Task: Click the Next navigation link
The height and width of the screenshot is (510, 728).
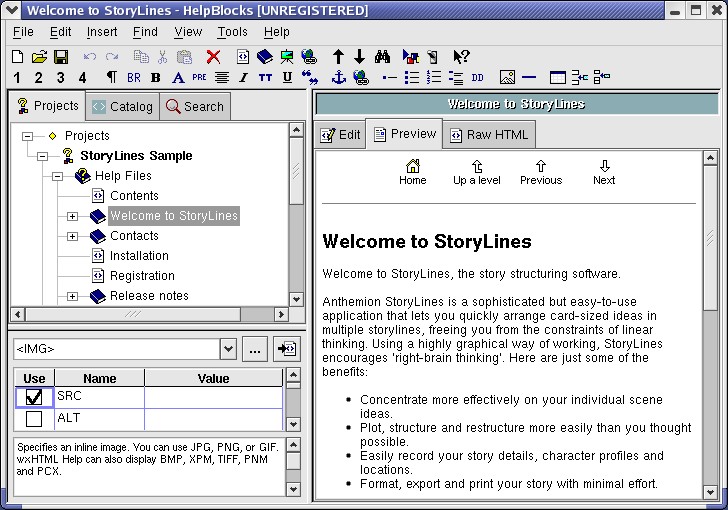Action: tap(604, 172)
